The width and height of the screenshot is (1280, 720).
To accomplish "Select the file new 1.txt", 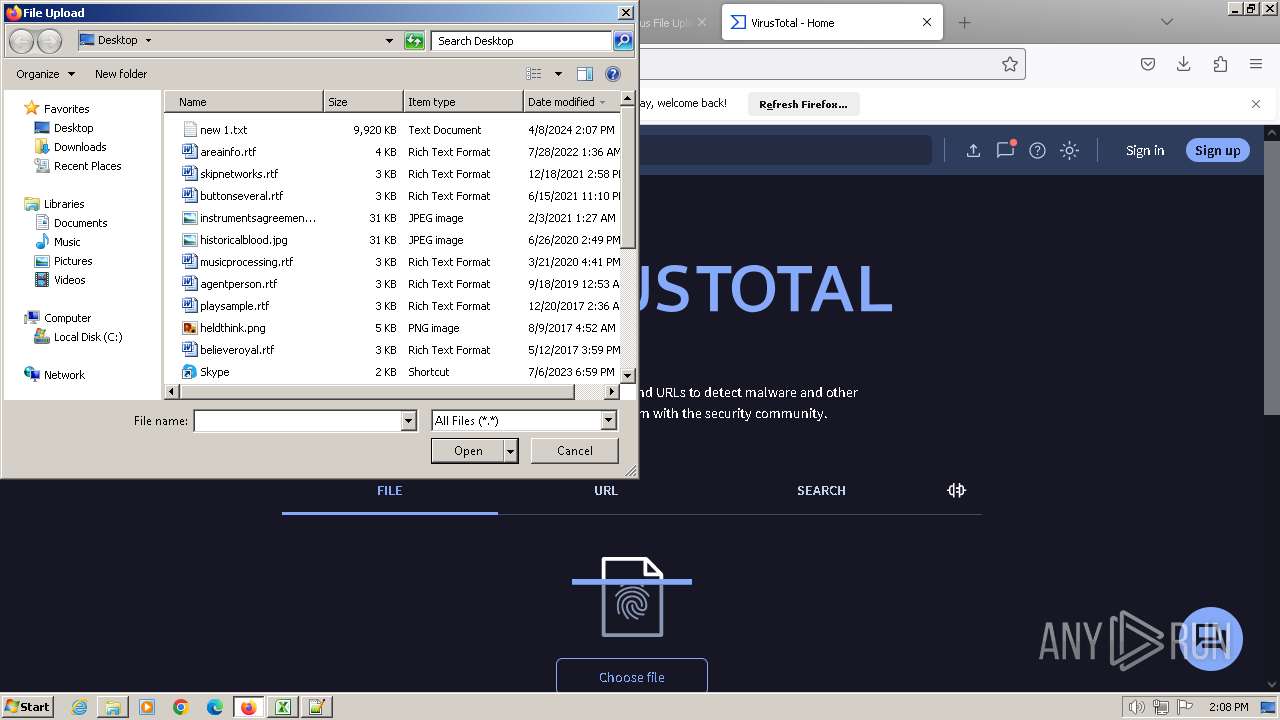I will 223,130.
